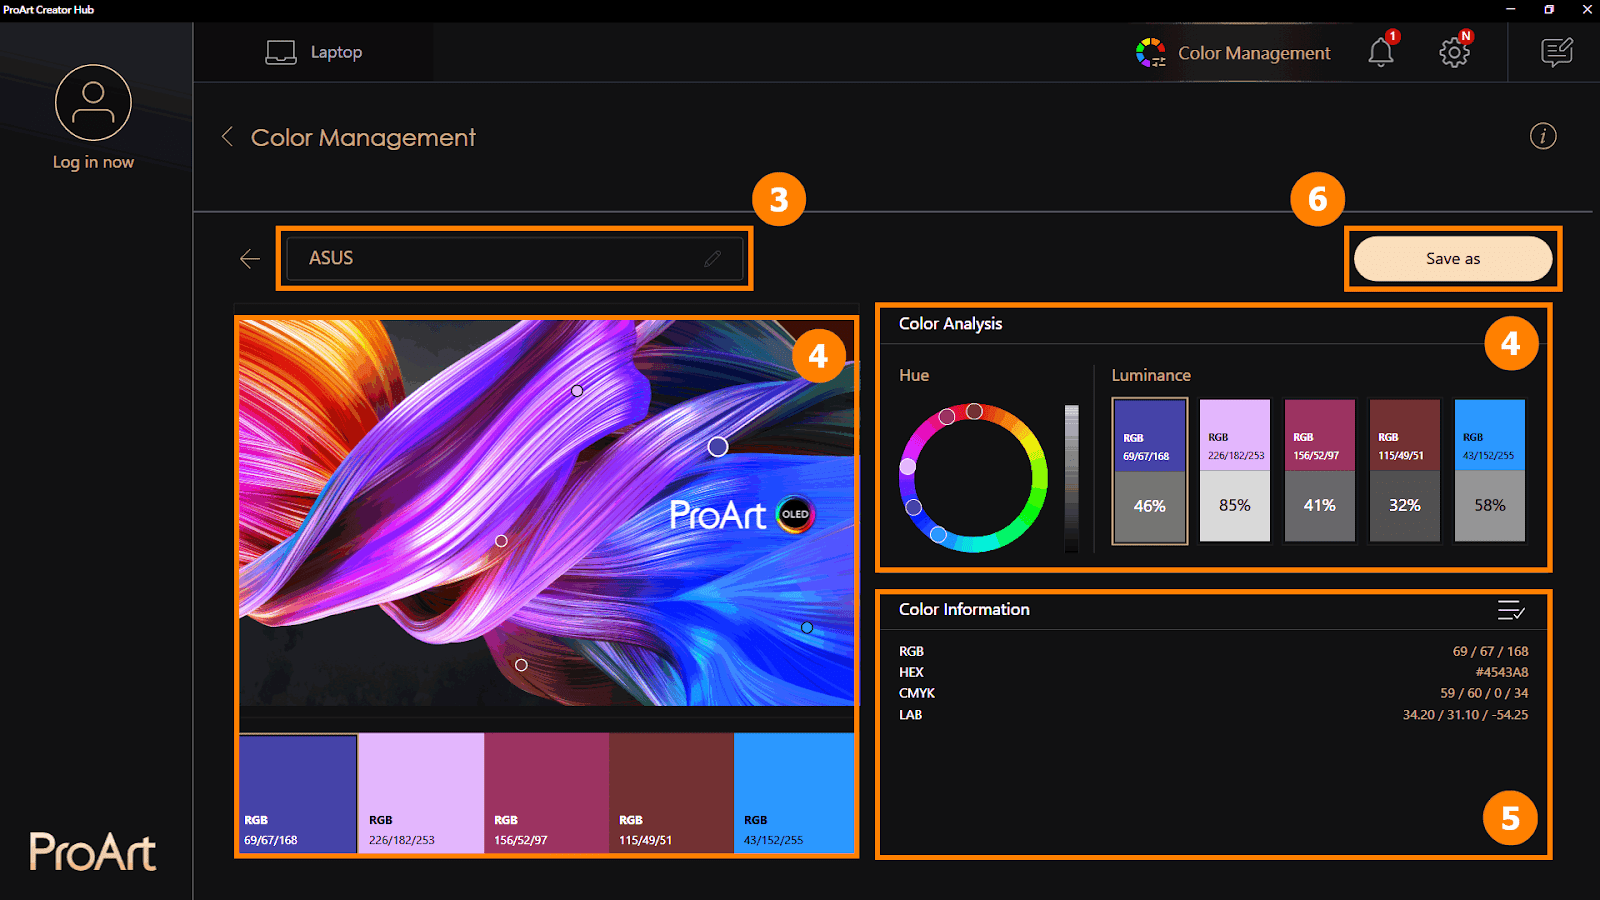Click the Save as button
Viewport: 1600px width, 900px height.
(1453, 259)
